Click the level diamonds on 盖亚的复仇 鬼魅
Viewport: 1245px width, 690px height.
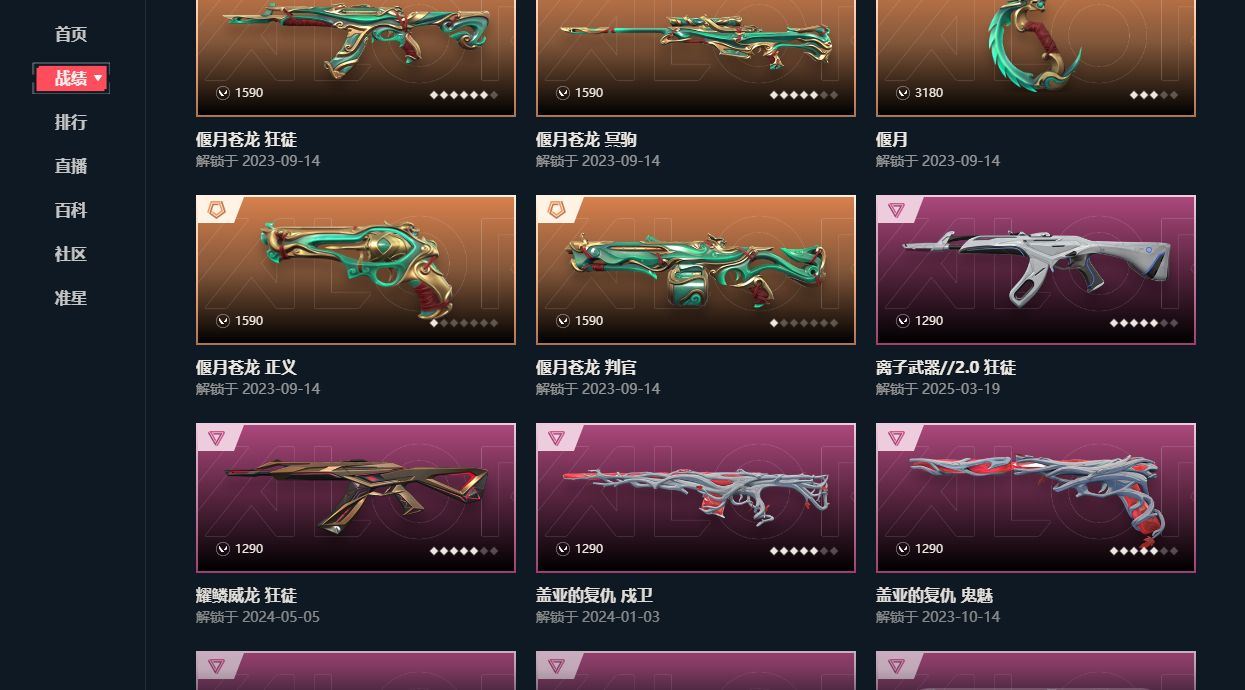(x=1144, y=551)
